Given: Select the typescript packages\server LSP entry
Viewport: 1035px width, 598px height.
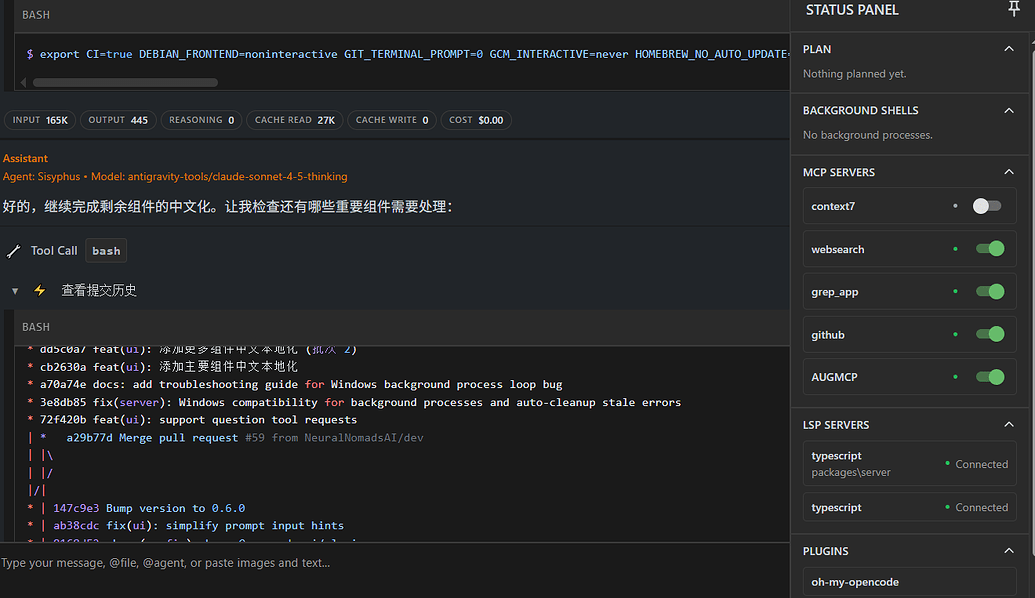Looking at the screenshot, I should [x=910, y=464].
